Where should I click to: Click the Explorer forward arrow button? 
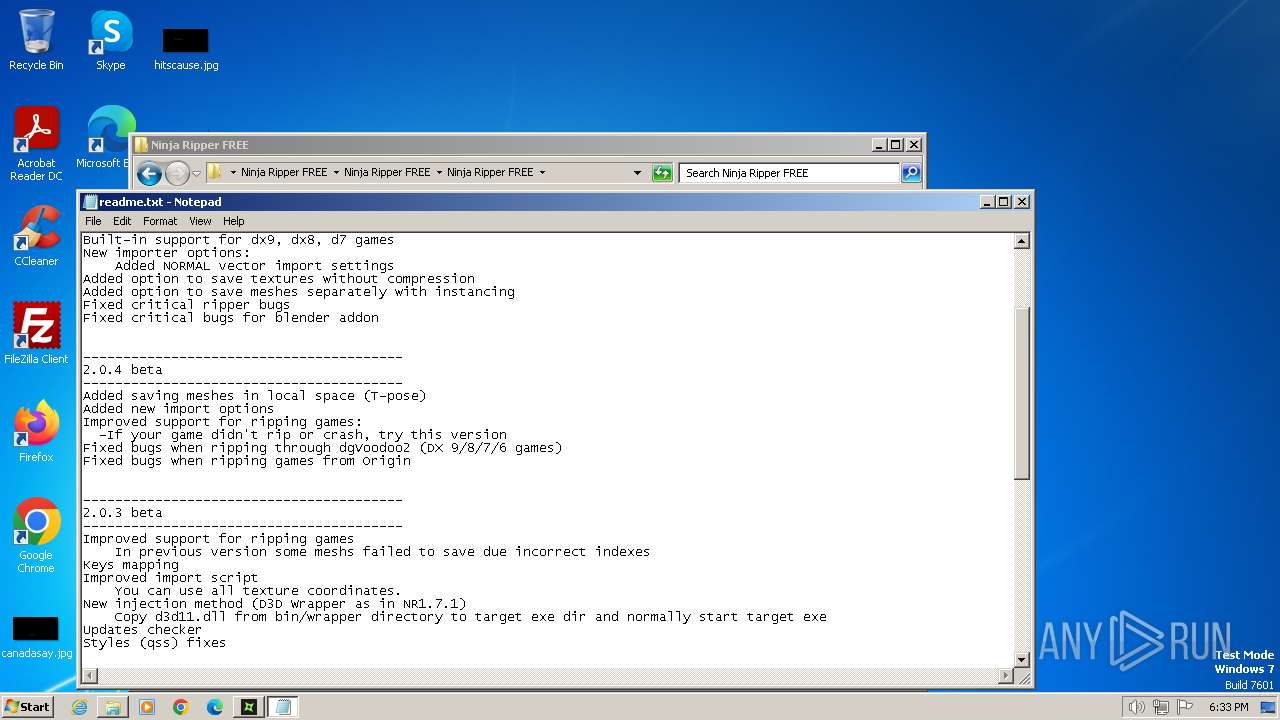pyautogui.click(x=177, y=173)
